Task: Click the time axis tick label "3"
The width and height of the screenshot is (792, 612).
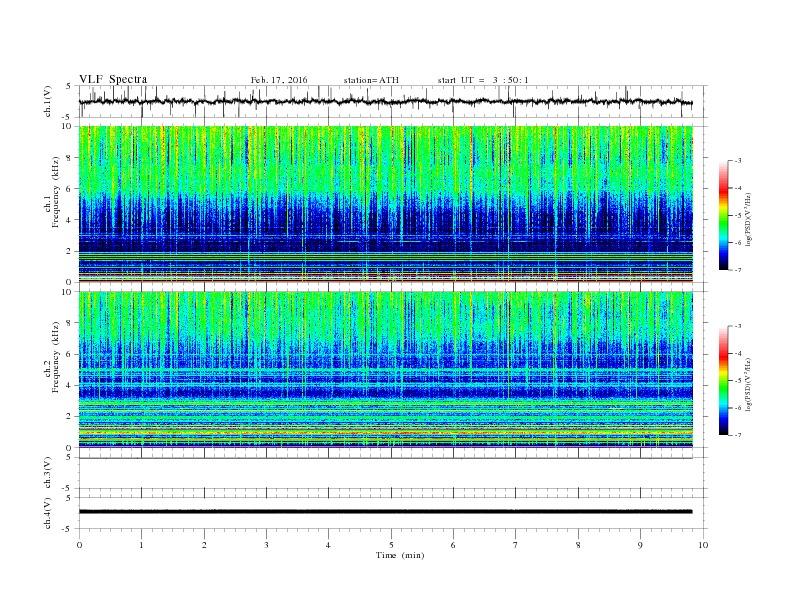Action: (266, 545)
